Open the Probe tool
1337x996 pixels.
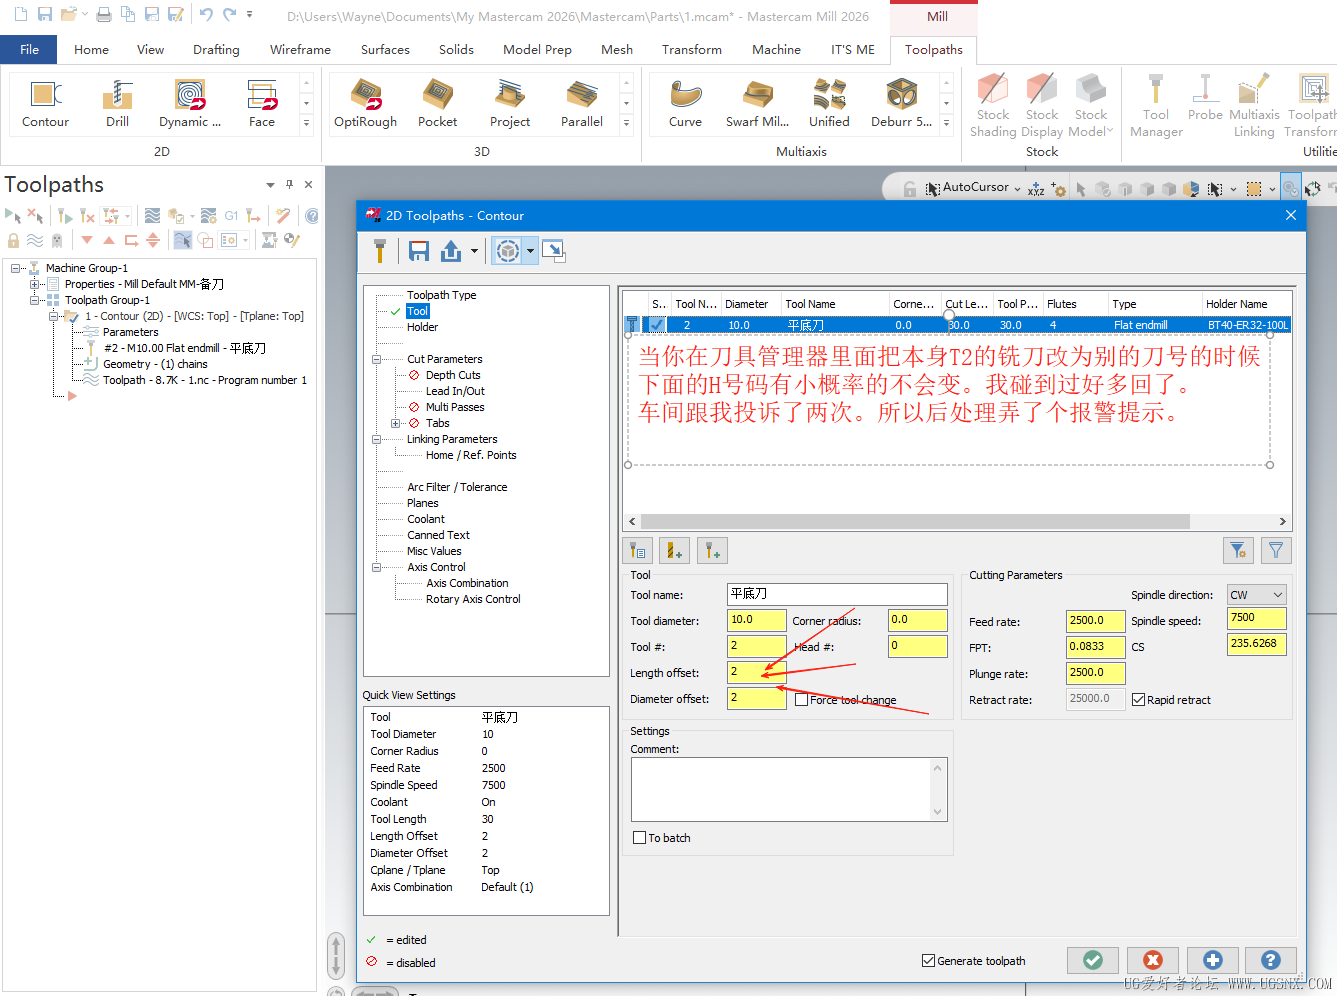(1205, 98)
